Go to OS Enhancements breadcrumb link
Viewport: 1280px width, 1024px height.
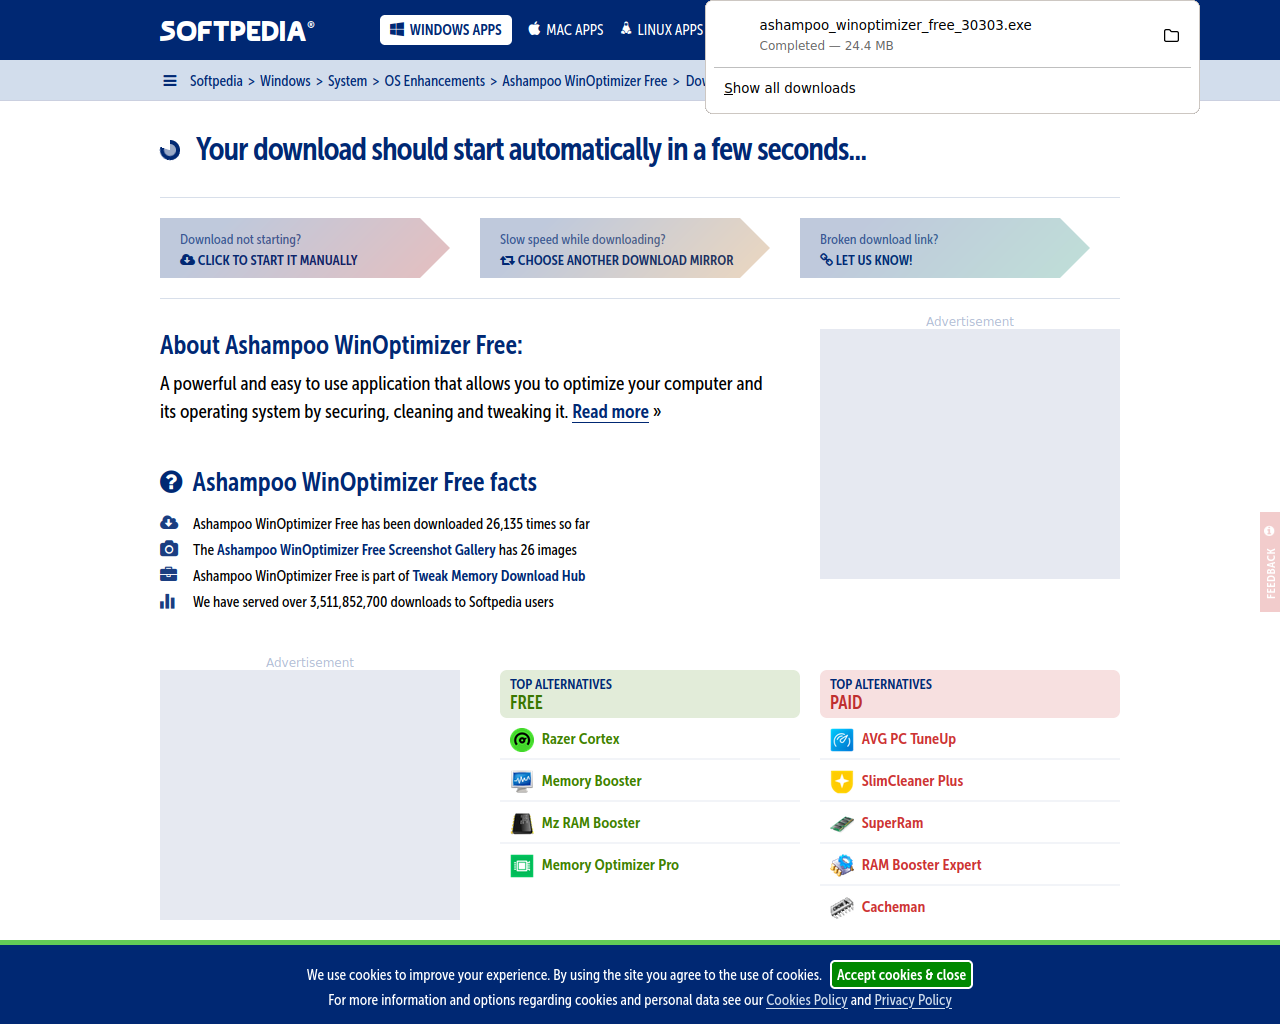pyautogui.click(x=435, y=81)
